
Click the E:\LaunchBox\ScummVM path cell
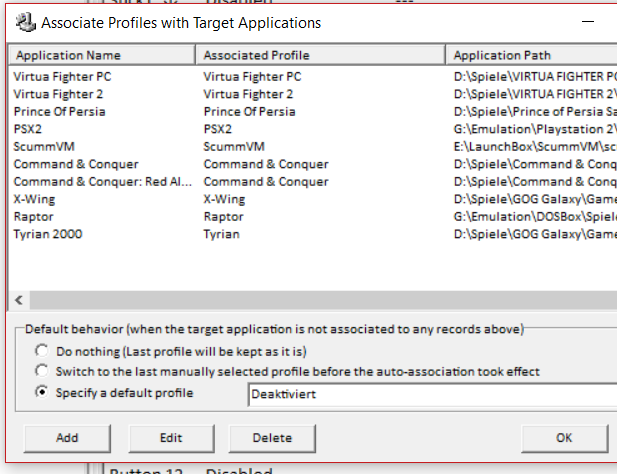(x=535, y=147)
